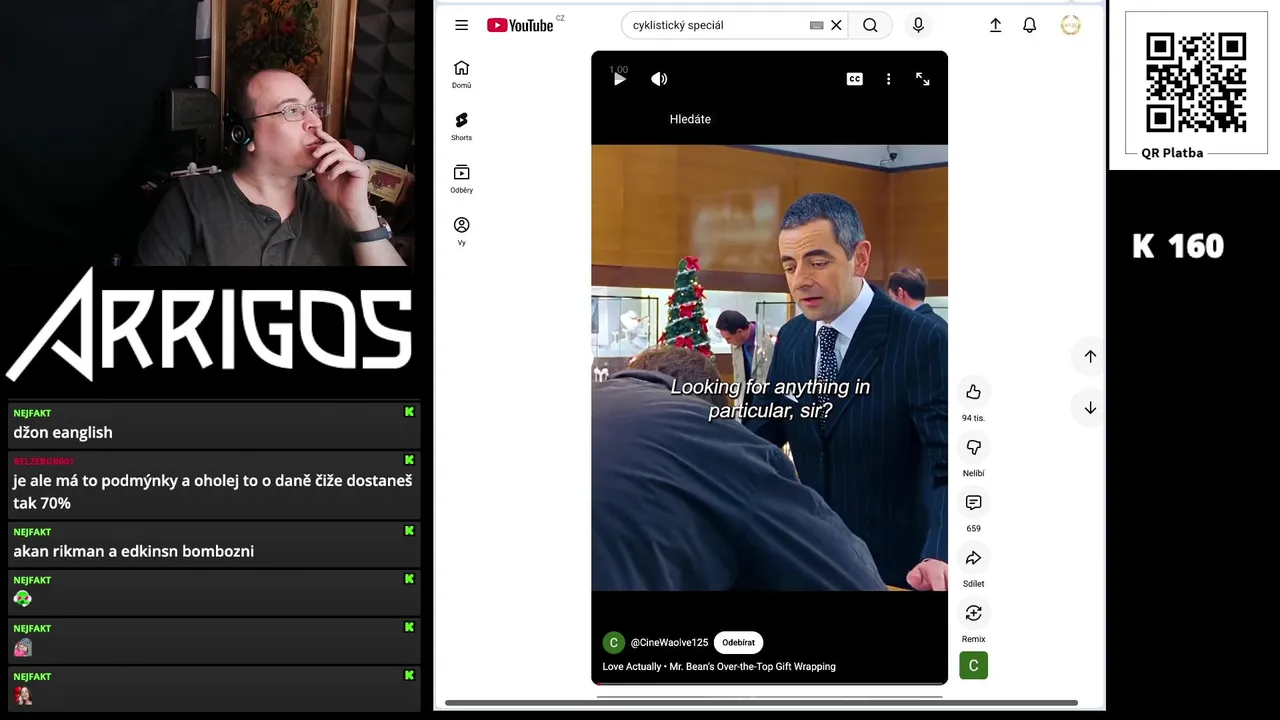Dislike the Short via Nelíbí thumbs down
The width and height of the screenshot is (1280, 720).
[973, 447]
